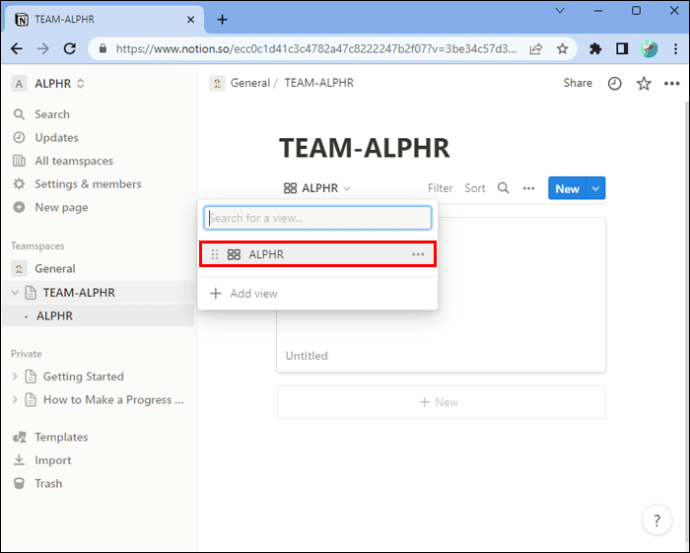This screenshot has height=553, width=690.
Task: Open the page updates clock icon
Action: coord(614,83)
